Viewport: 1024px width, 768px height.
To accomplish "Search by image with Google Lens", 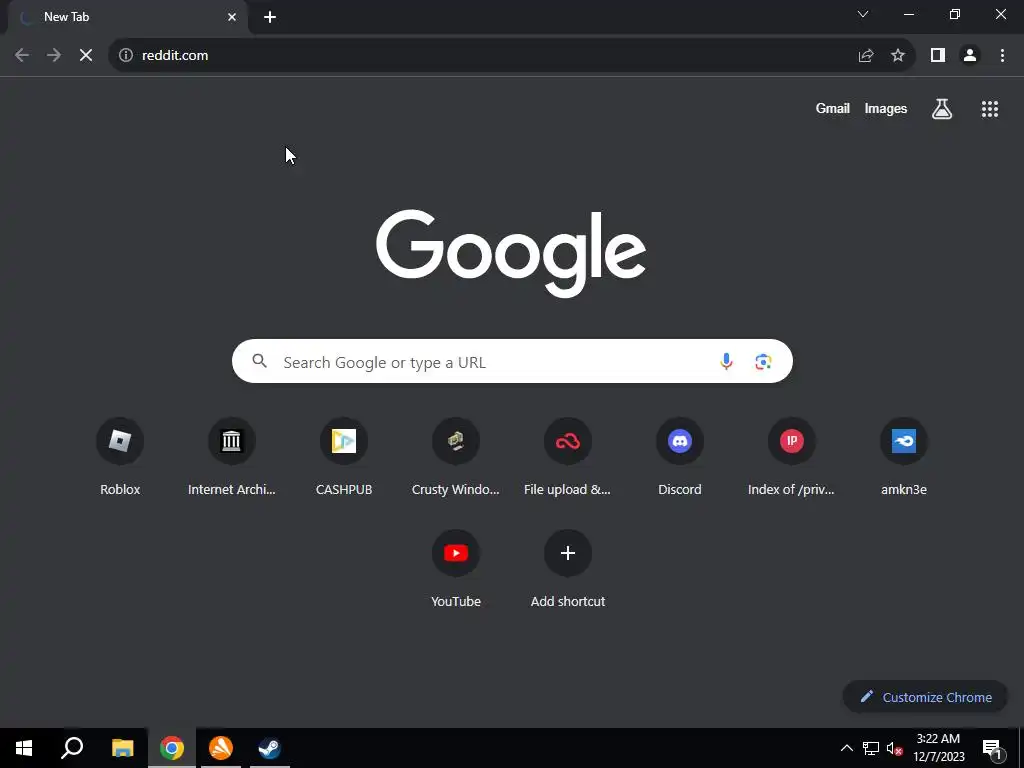I will pyautogui.click(x=763, y=361).
